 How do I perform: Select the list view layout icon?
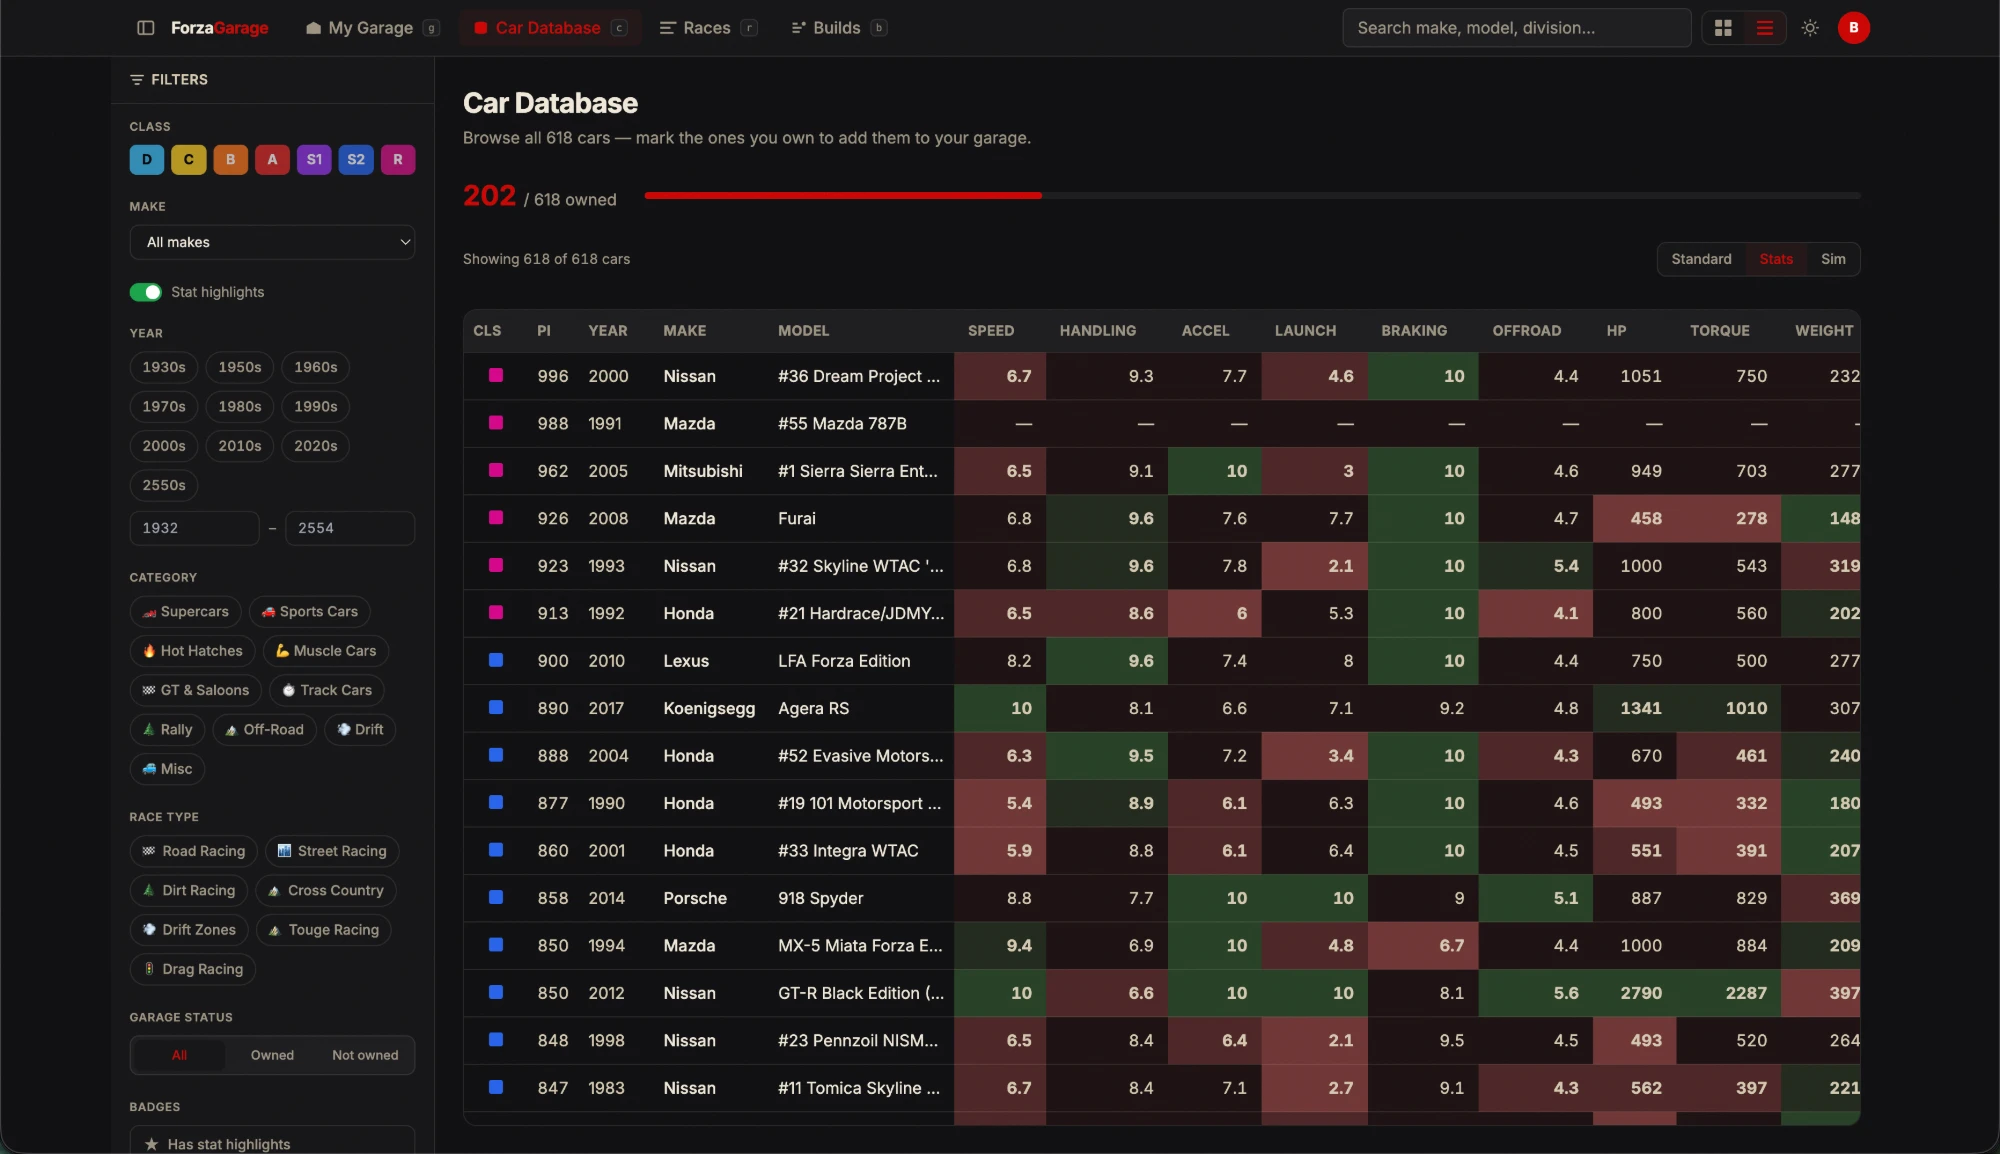point(1765,28)
